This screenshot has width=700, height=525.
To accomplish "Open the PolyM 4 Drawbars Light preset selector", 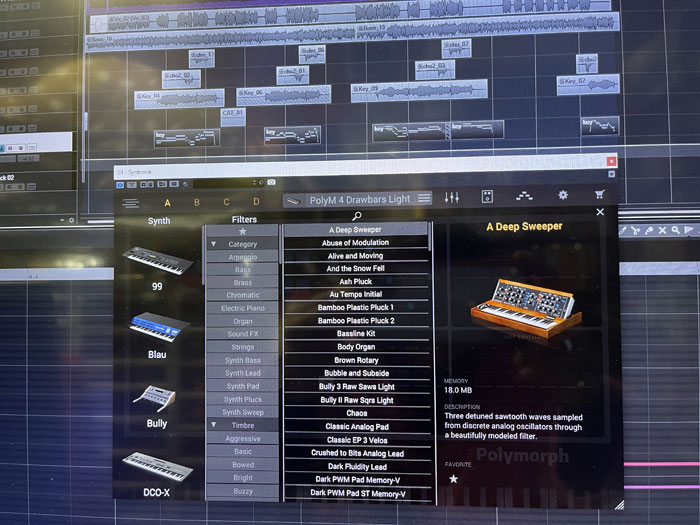I will (x=357, y=200).
